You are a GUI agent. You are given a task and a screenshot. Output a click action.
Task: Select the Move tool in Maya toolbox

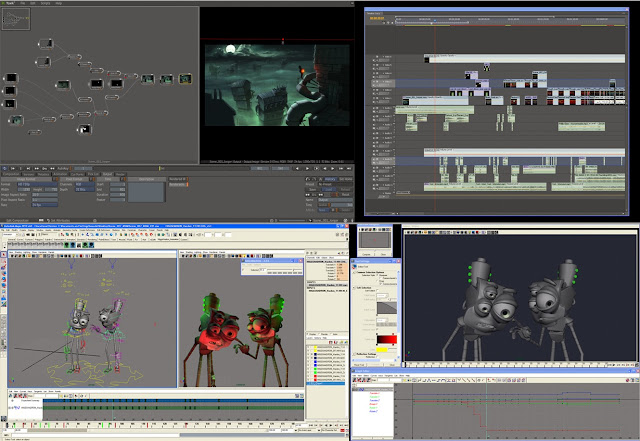click(3, 273)
